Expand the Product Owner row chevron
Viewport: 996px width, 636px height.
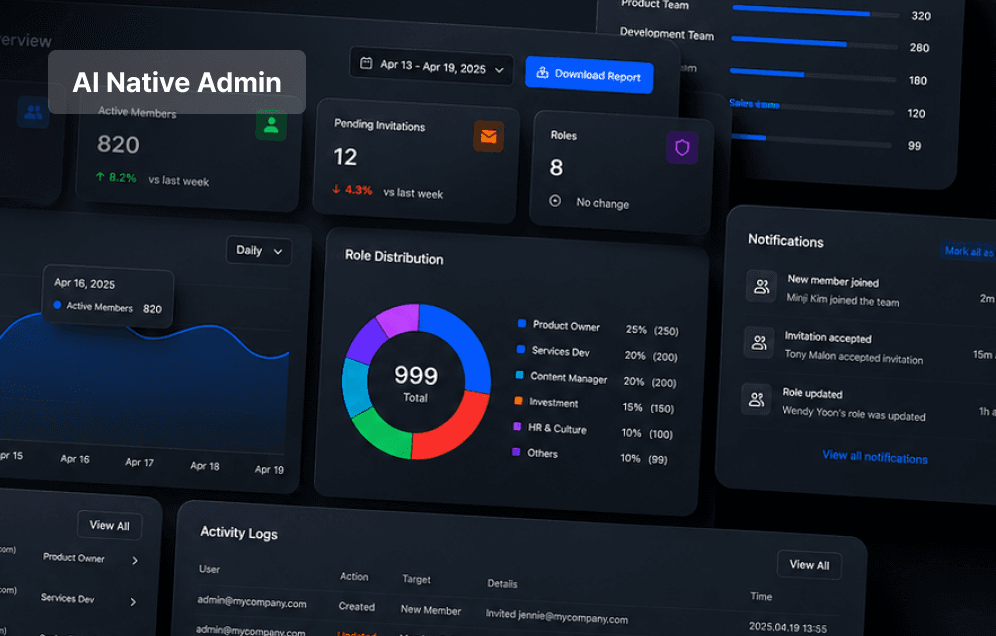(135, 560)
